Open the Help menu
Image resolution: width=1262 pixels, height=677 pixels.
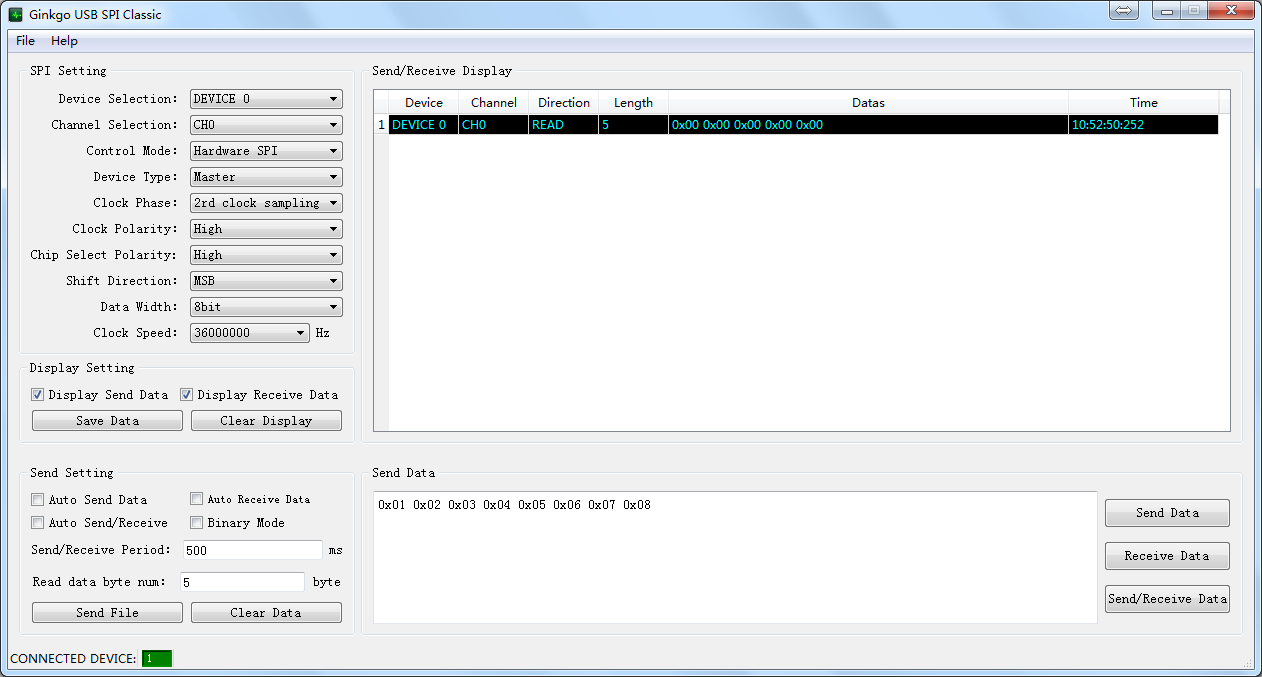point(64,41)
